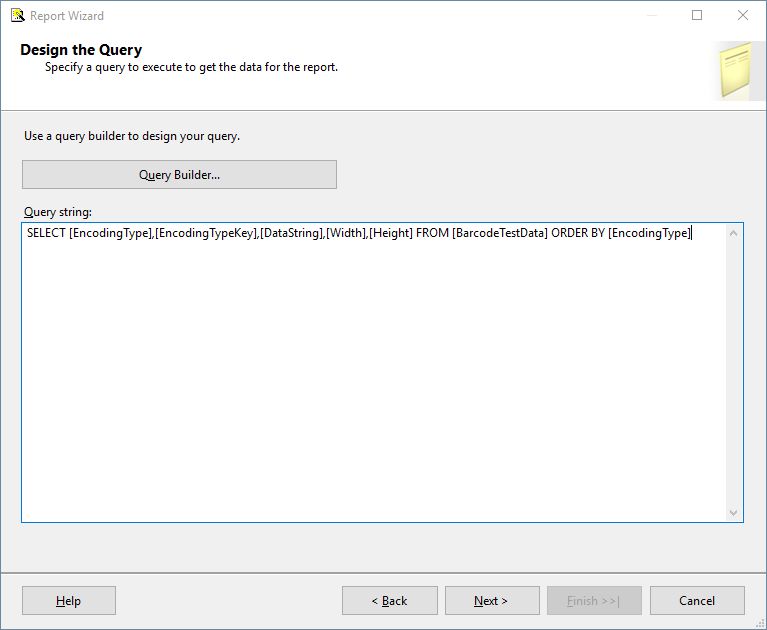Click the Finish >>| button
767x630 pixels.
tap(594, 601)
